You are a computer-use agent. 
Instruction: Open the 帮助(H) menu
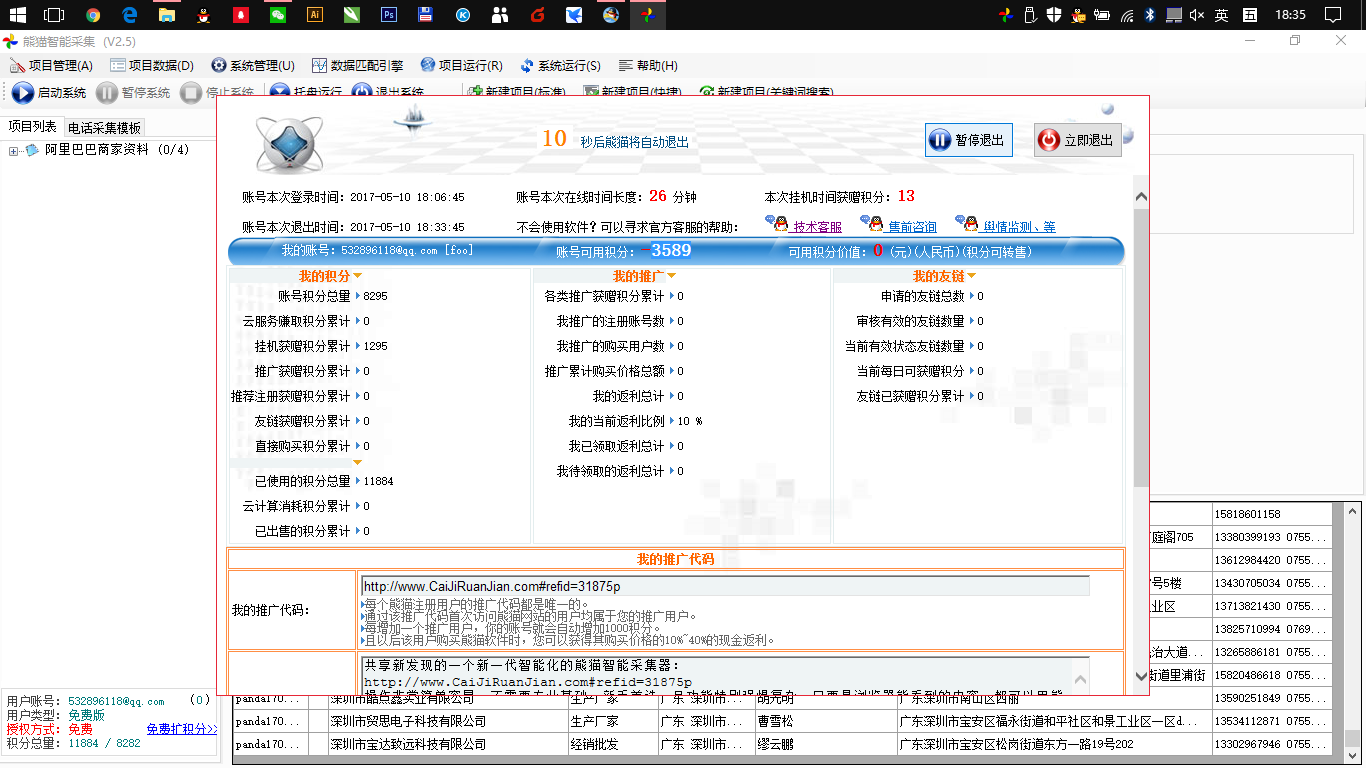[648, 66]
